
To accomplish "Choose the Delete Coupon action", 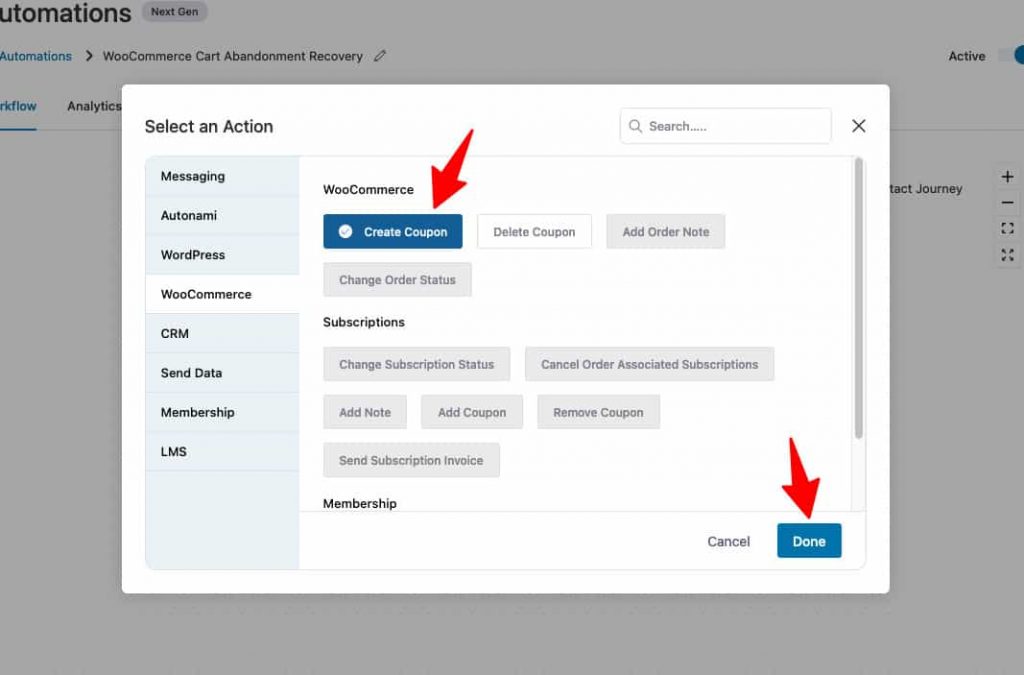I will tap(534, 232).
